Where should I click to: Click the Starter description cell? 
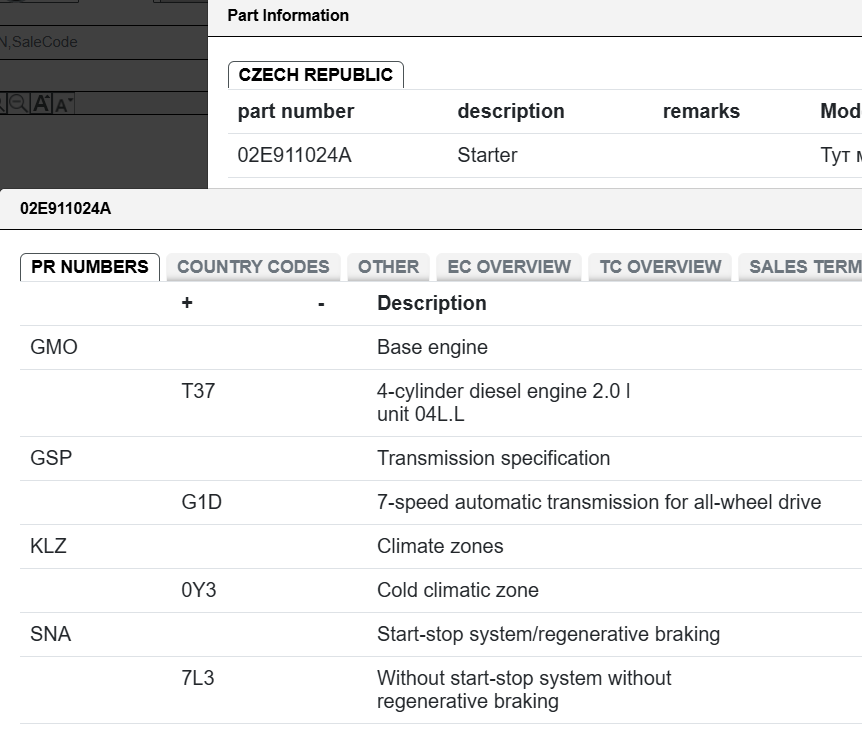tap(488, 156)
